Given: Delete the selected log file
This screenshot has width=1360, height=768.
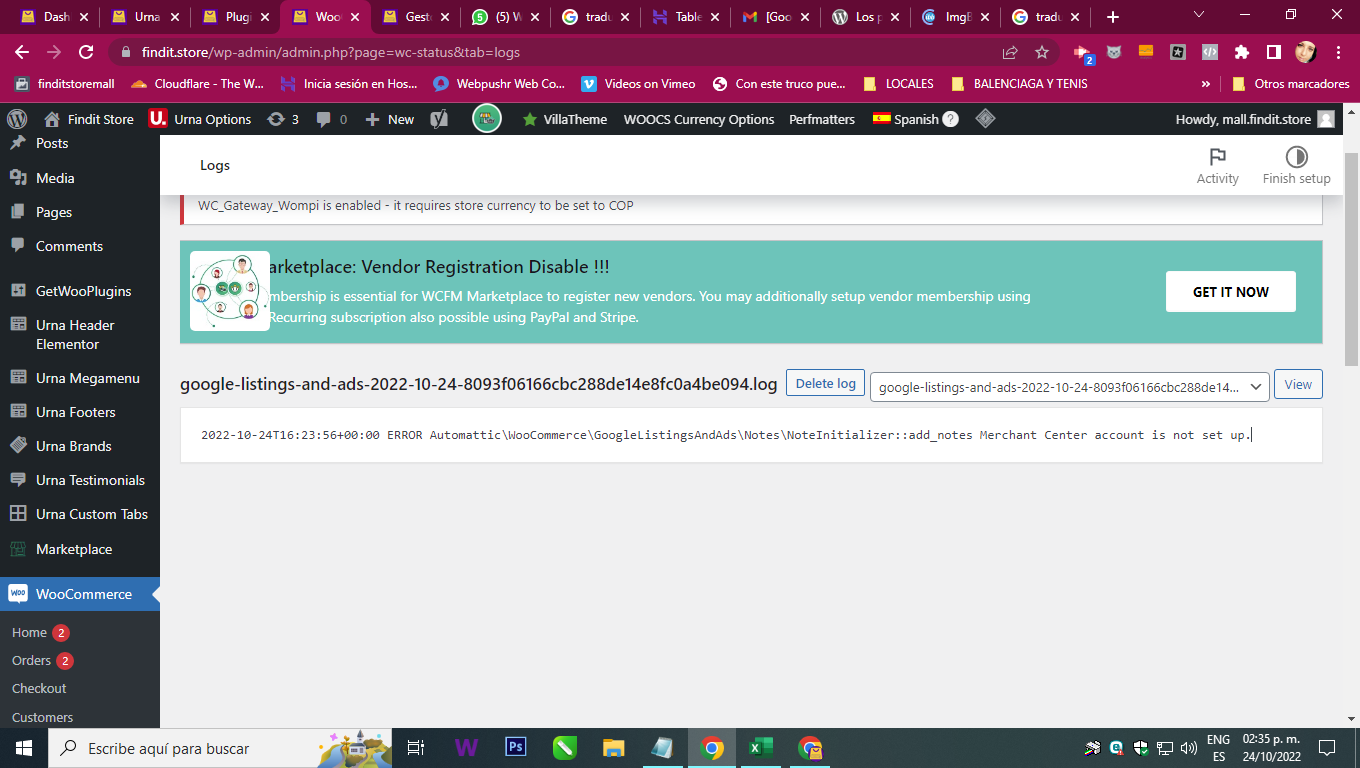Looking at the screenshot, I should click(825, 383).
